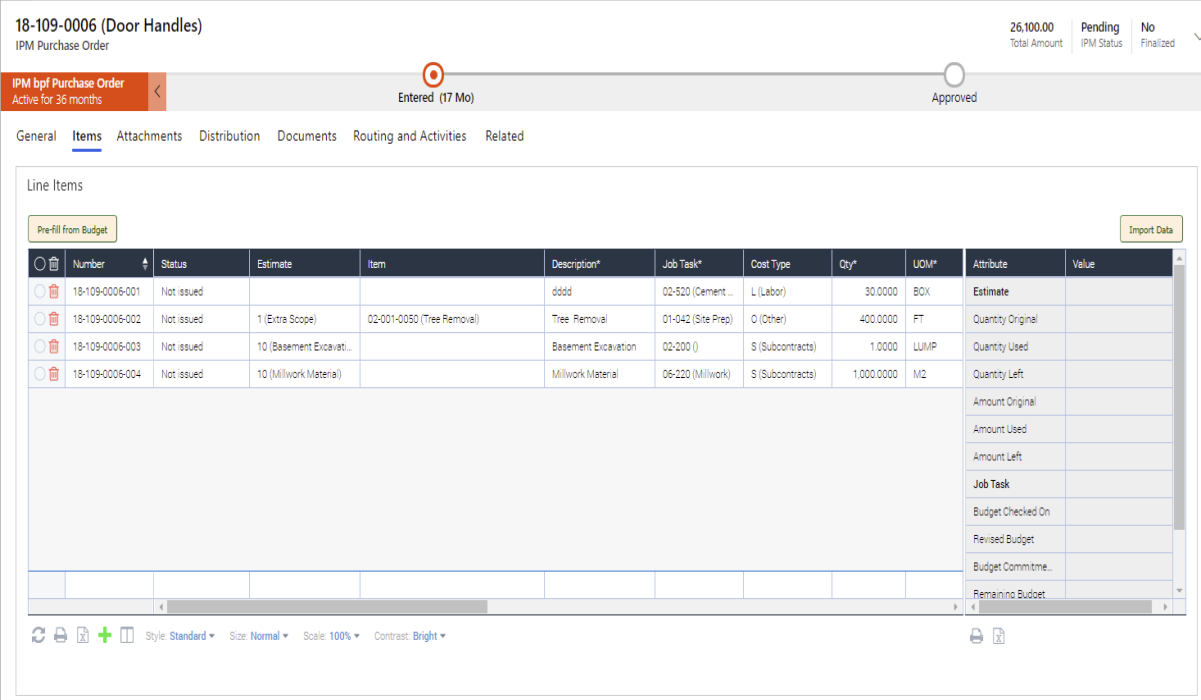Open the column chooser split-view icon

click(x=125, y=635)
